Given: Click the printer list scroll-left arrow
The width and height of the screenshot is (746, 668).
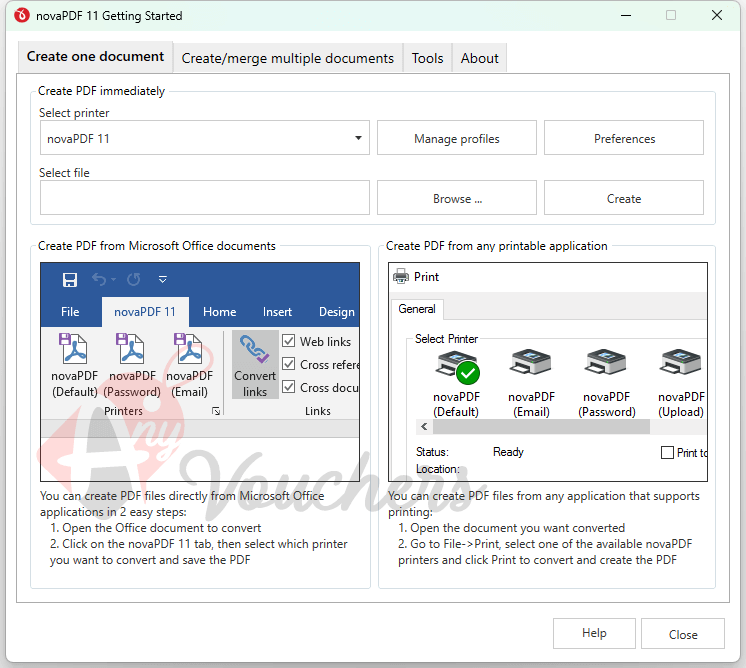Looking at the screenshot, I should [x=424, y=427].
